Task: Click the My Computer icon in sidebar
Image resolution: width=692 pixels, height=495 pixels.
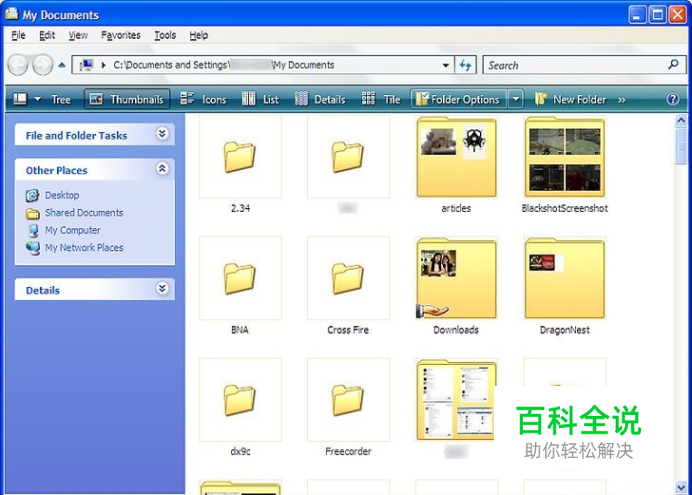Action: (x=33, y=231)
